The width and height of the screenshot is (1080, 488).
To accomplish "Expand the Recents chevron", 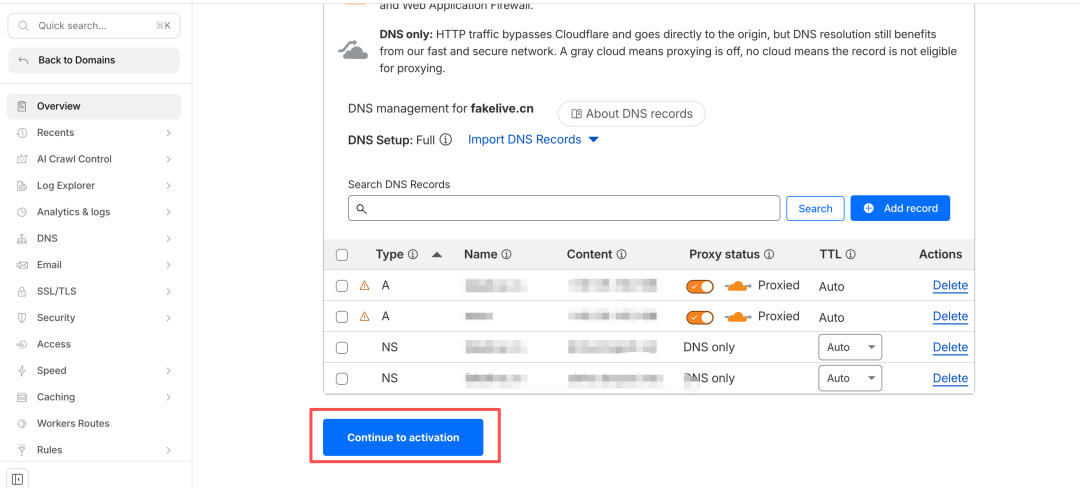I will click(168, 133).
